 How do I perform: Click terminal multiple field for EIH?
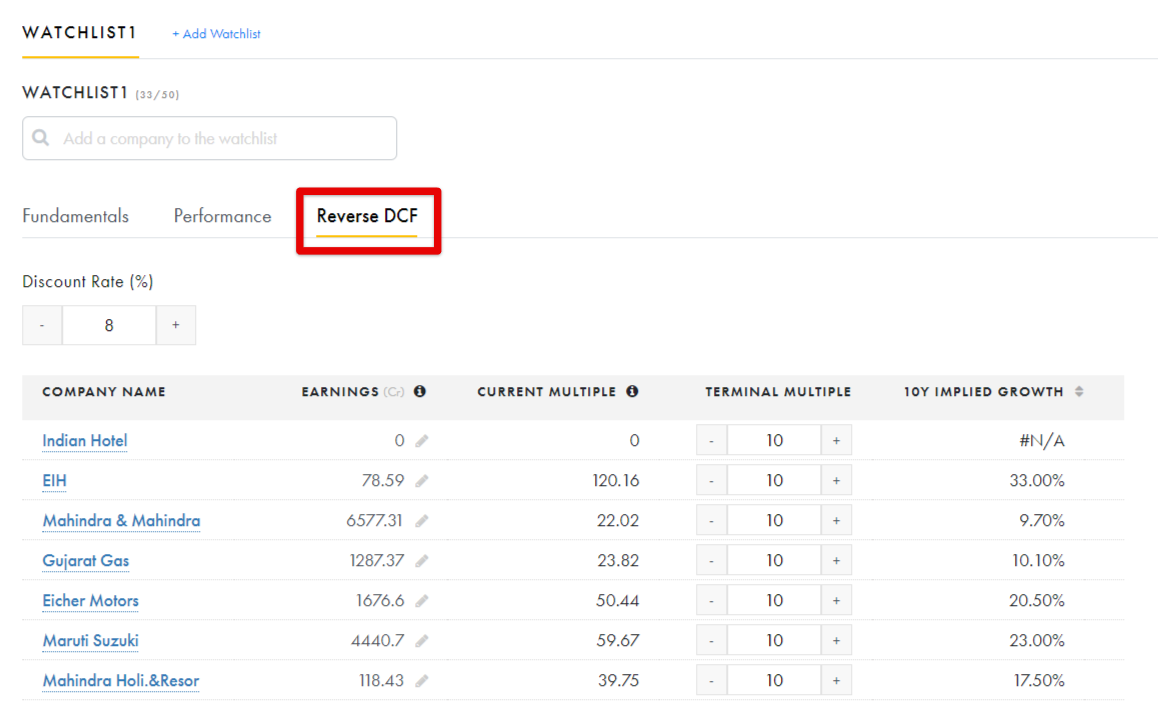(x=774, y=481)
